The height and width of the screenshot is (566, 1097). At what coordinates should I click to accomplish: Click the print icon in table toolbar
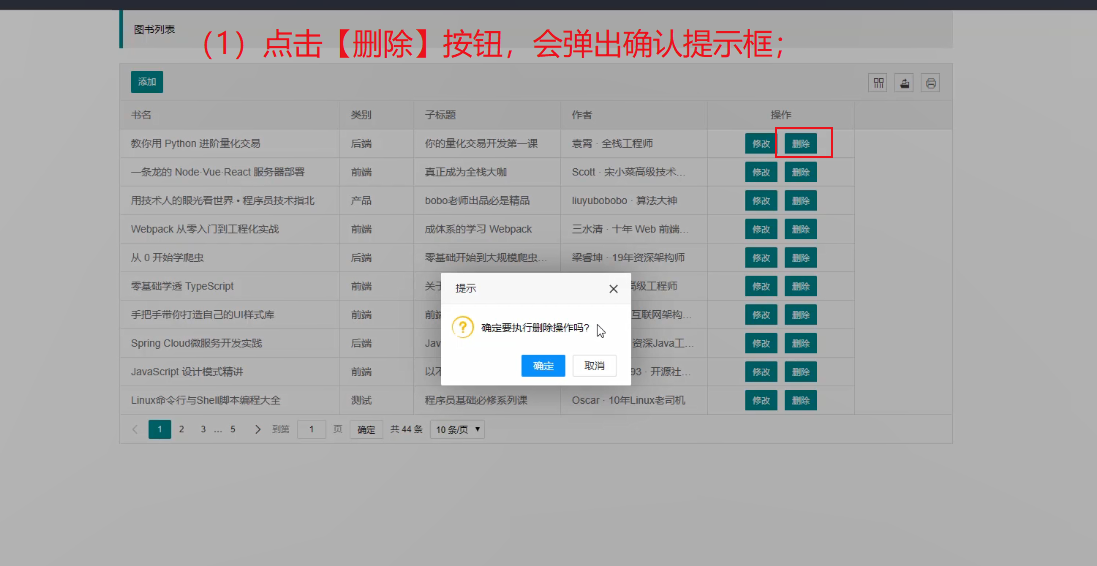(x=930, y=83)
